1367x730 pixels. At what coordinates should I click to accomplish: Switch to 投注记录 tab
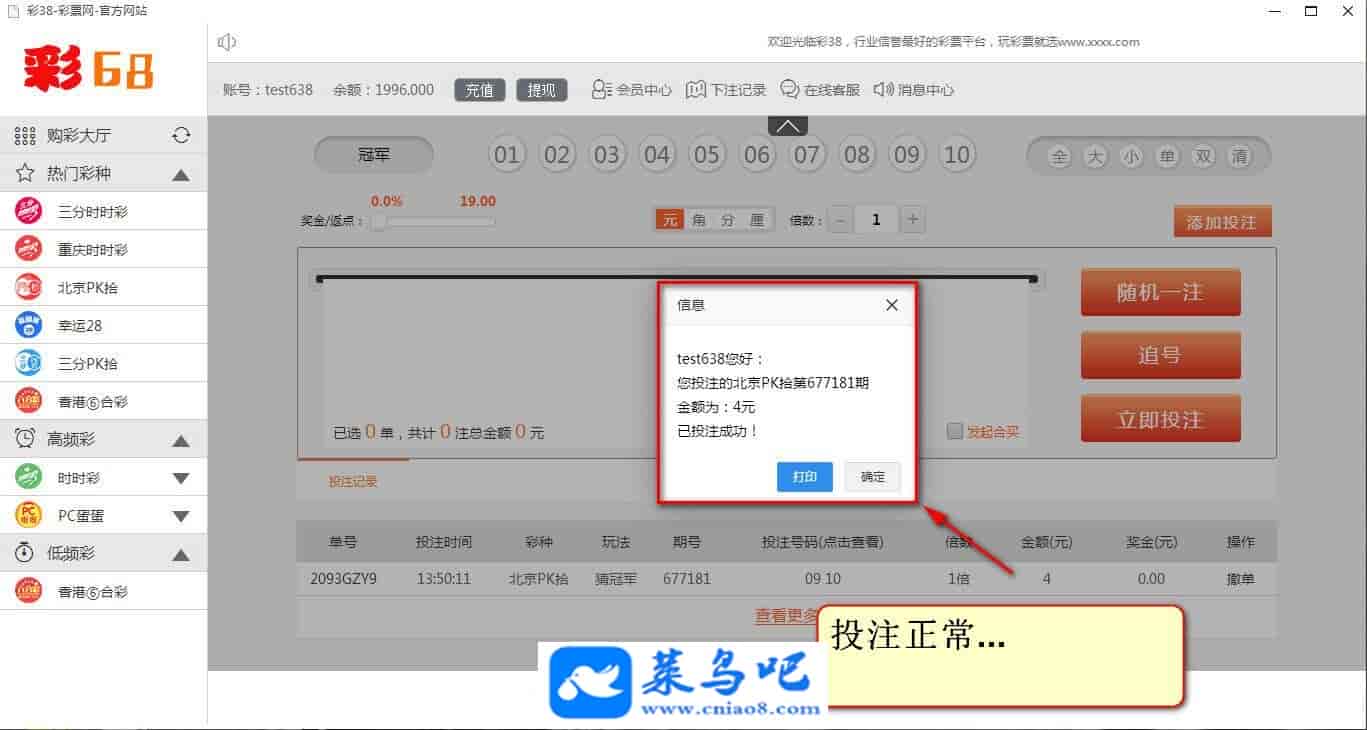tap(353, 482)
